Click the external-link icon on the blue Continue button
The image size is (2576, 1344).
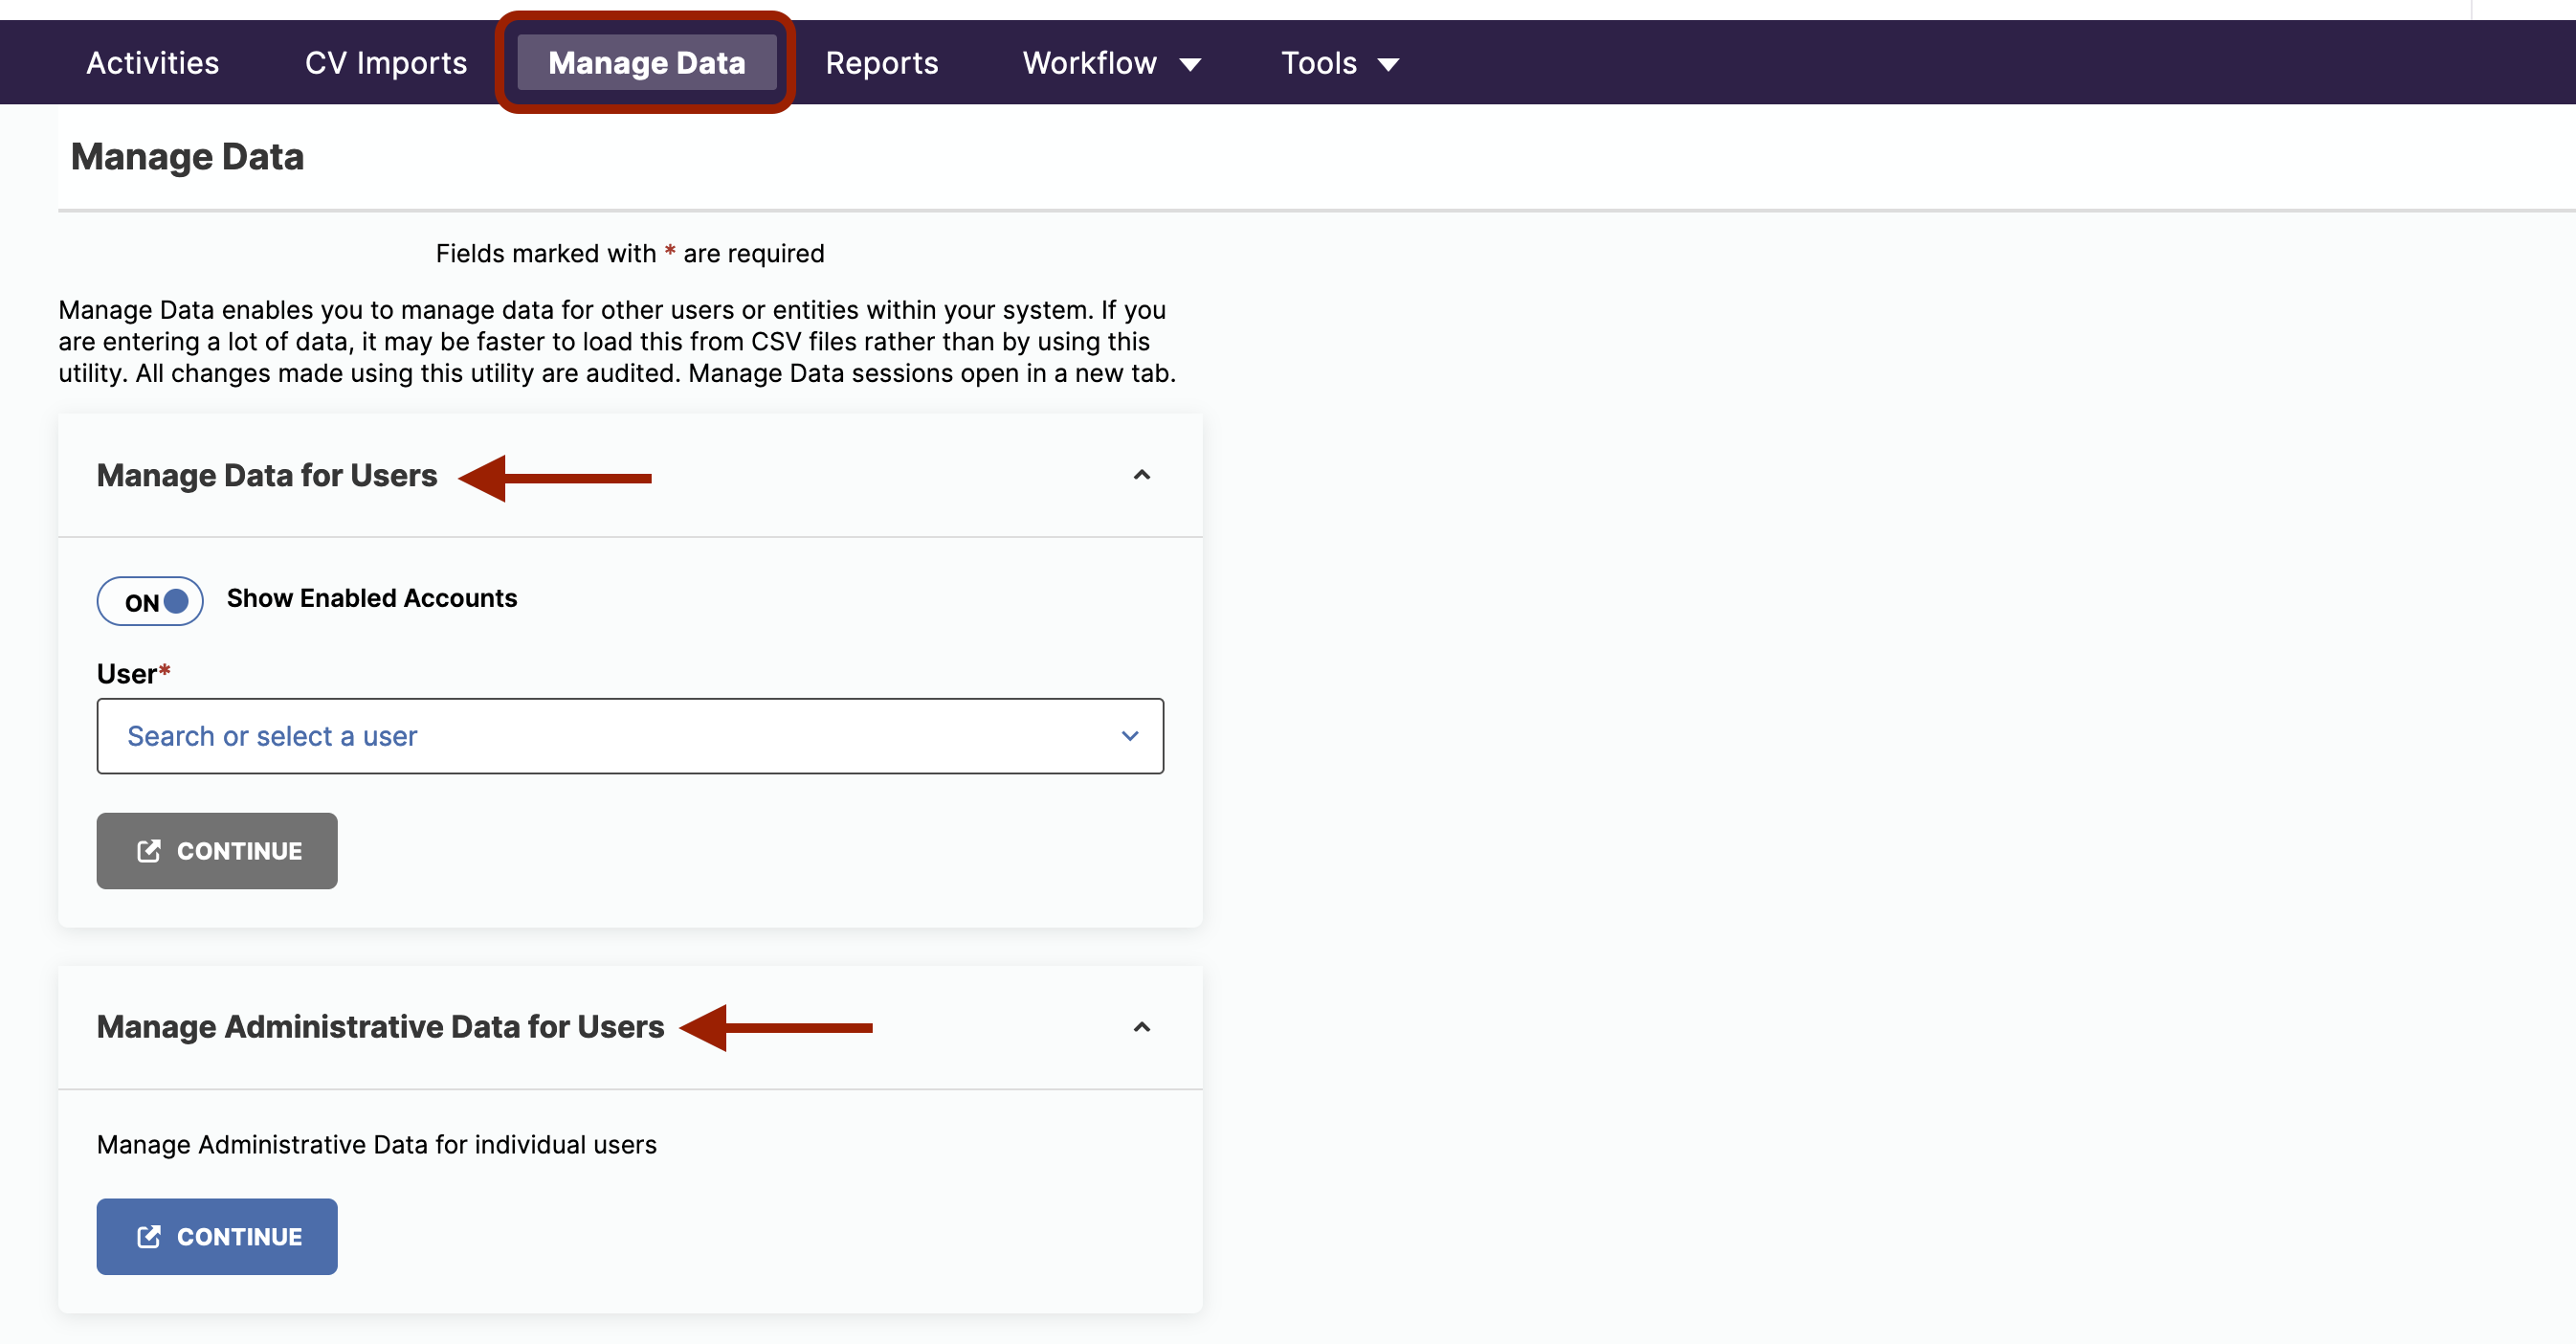(x=149, y=1236)
